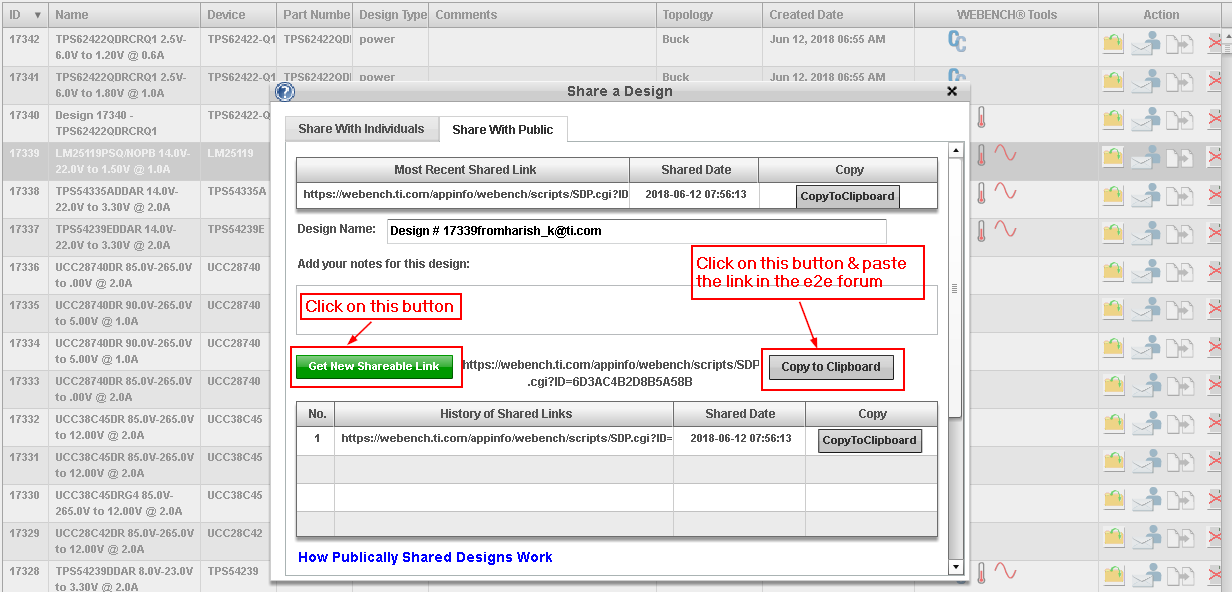Launch the thermal simulation thermometer icon for design 17339
Viewport: 1232px width, 592px height.
(981, 154)
